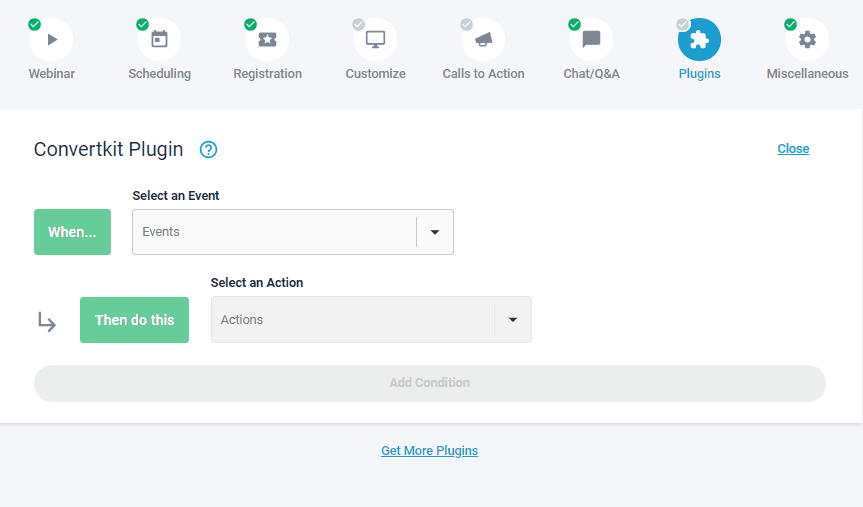Open the Registration ticket icon
863x507 pixels.
[267, 40]
